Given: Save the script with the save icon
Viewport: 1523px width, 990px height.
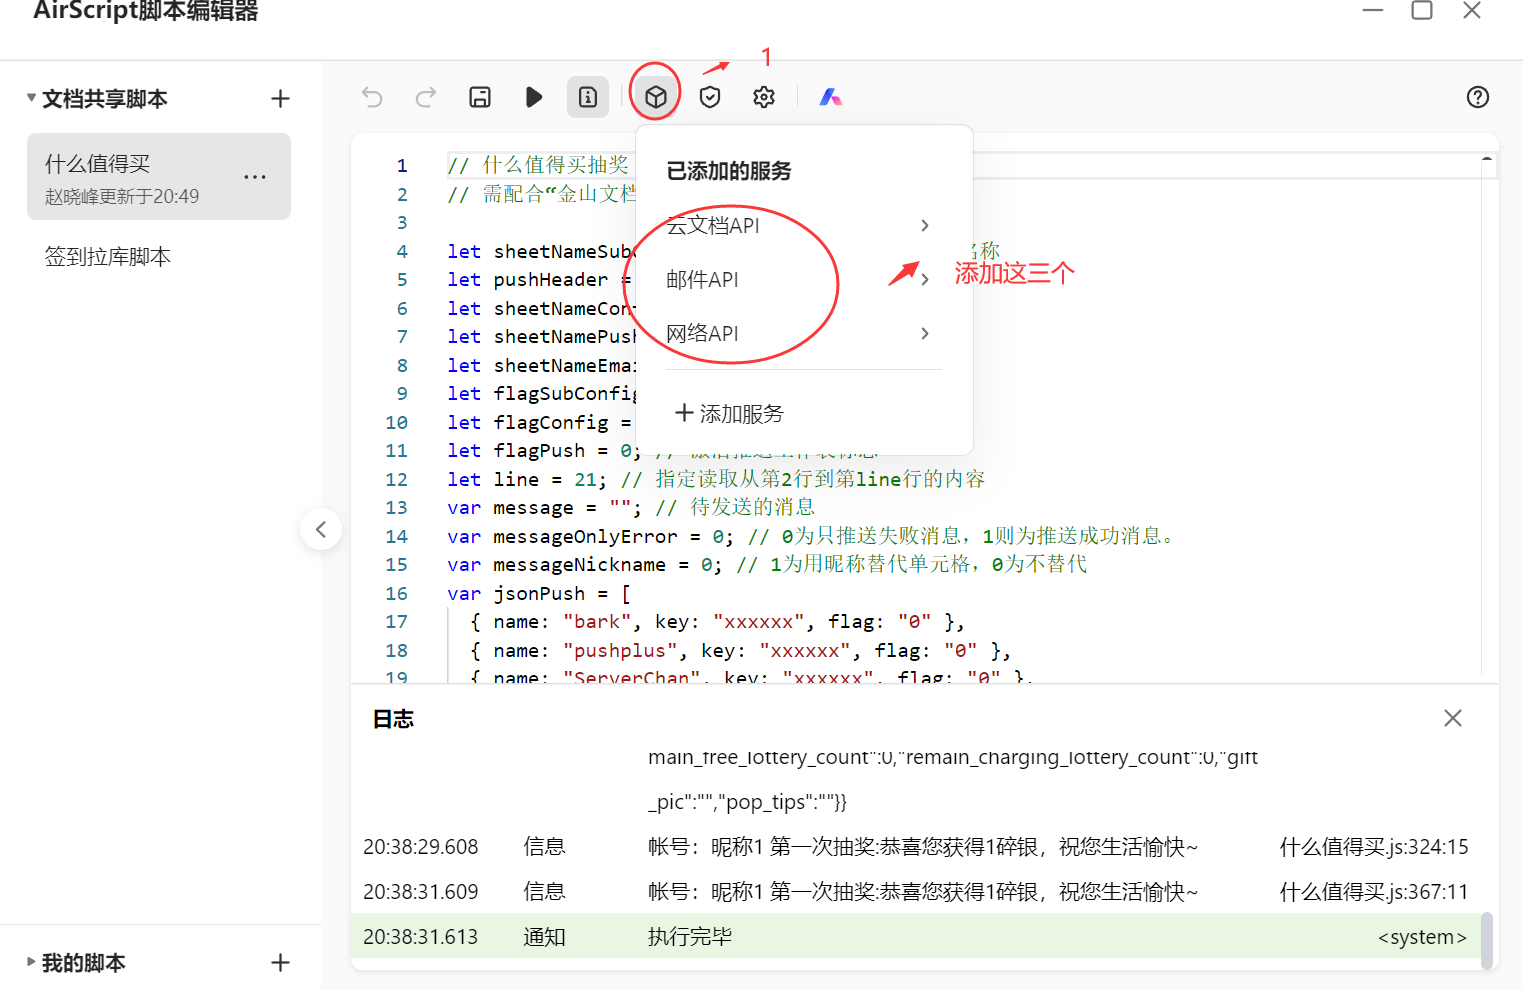Looking at the screenshot, I should 480,97.
